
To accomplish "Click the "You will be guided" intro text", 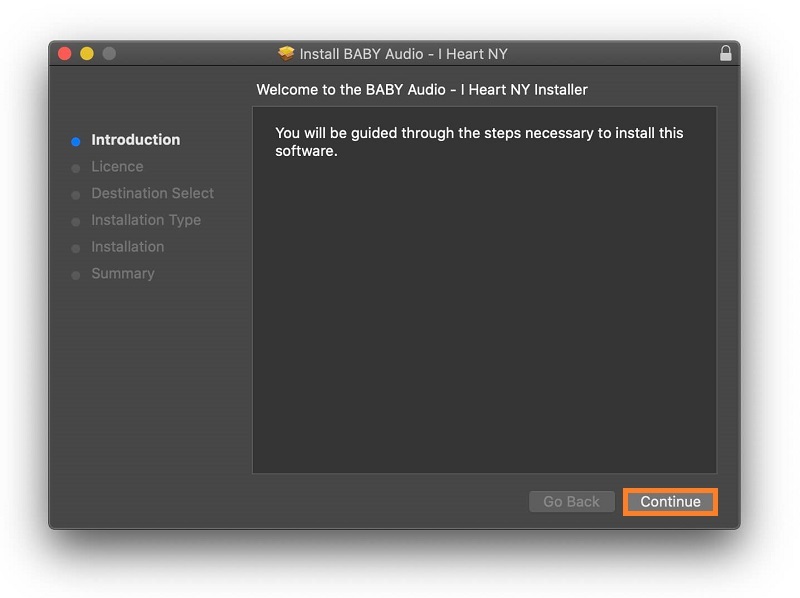I will point(479,142).
